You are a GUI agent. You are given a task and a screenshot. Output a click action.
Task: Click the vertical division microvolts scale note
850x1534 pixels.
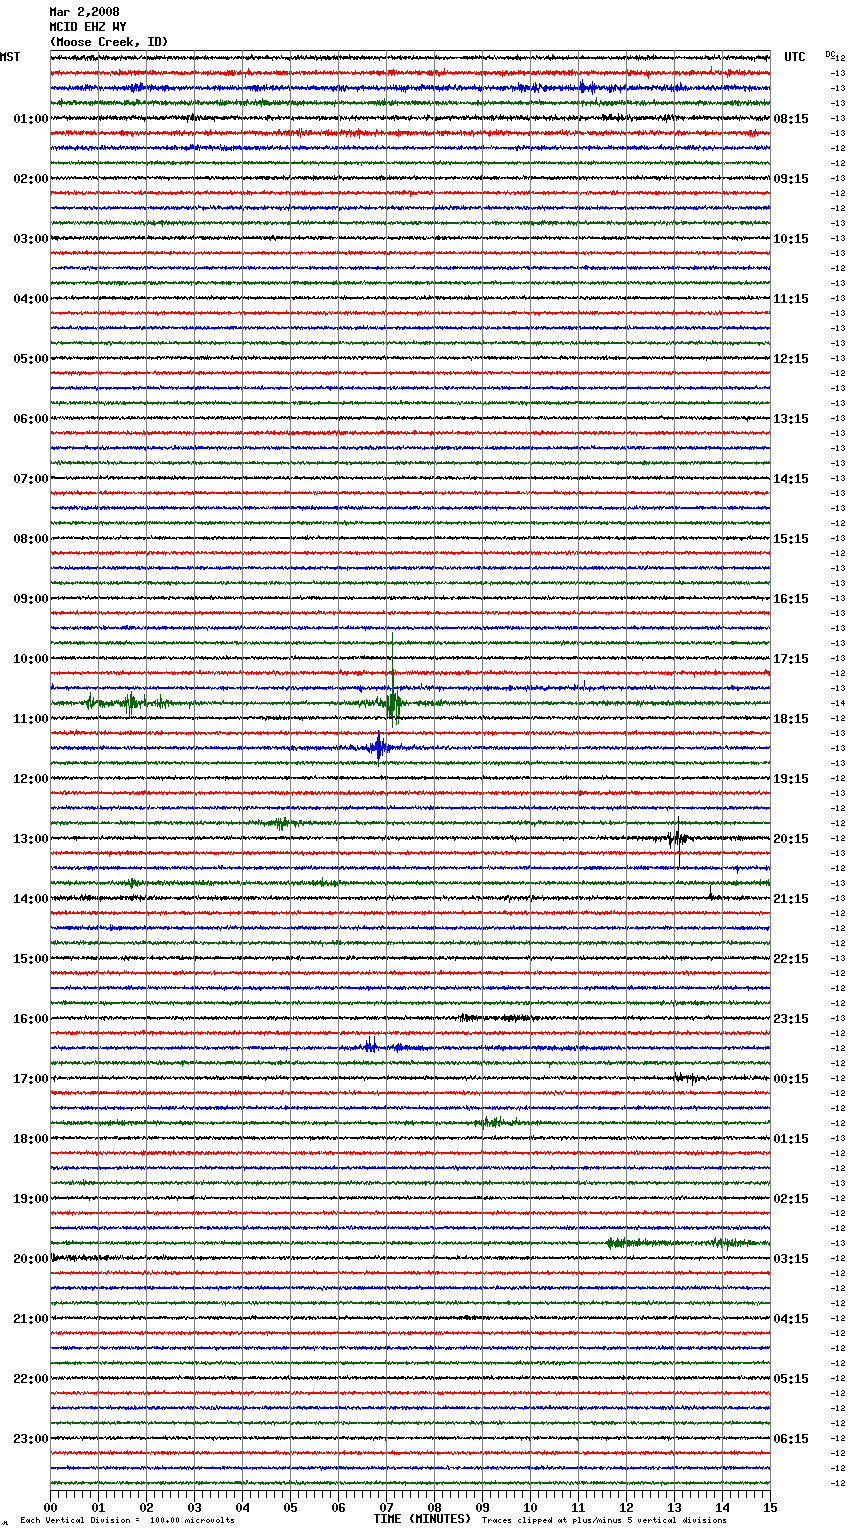tap(127, 1520)
